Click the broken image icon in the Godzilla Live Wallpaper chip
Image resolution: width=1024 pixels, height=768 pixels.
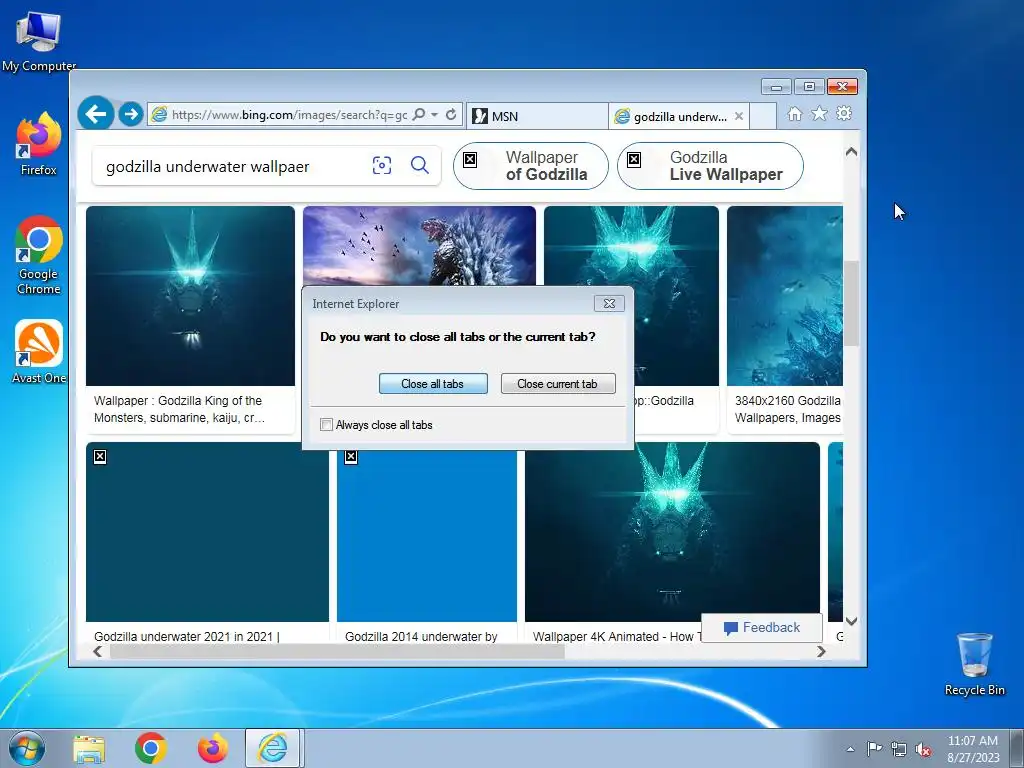click(x=634, y=159)
